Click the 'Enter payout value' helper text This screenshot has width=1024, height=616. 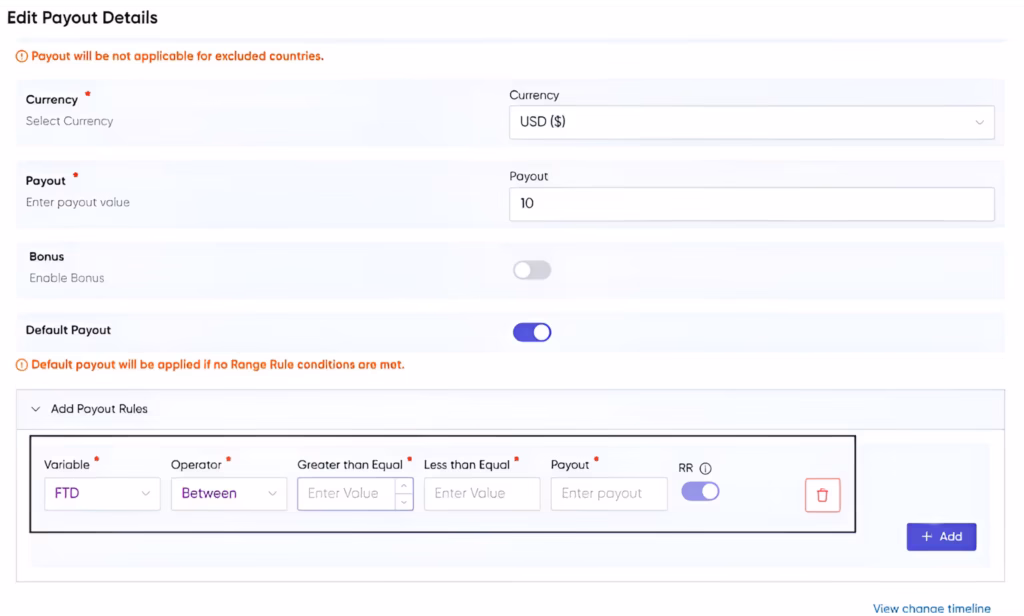[x=78, y=203]
